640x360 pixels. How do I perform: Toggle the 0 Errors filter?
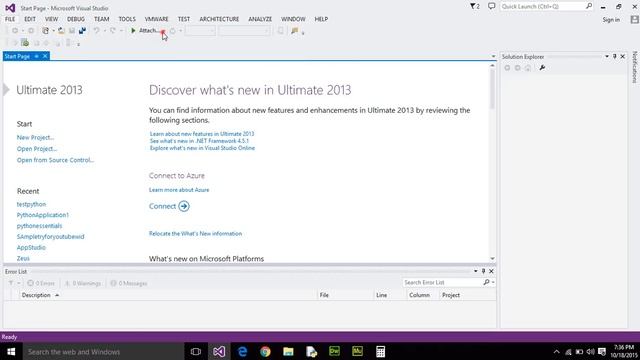[41, 283]
